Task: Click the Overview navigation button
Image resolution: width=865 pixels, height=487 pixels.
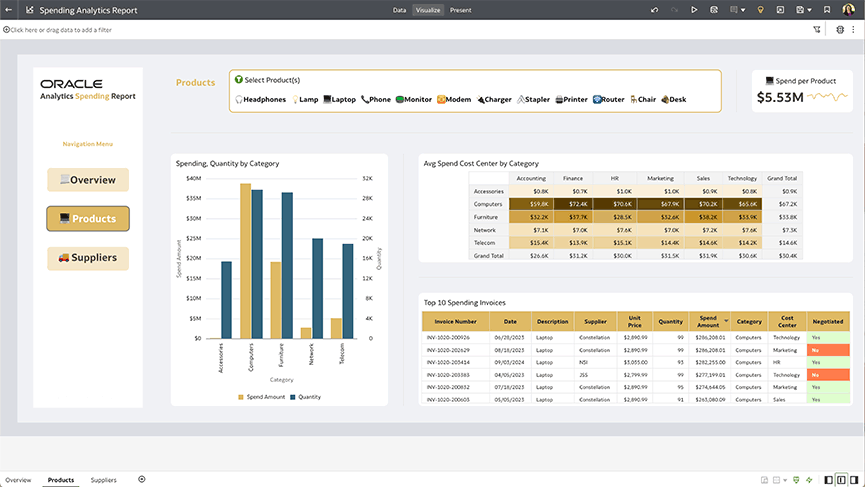Action: click(88, 180)
